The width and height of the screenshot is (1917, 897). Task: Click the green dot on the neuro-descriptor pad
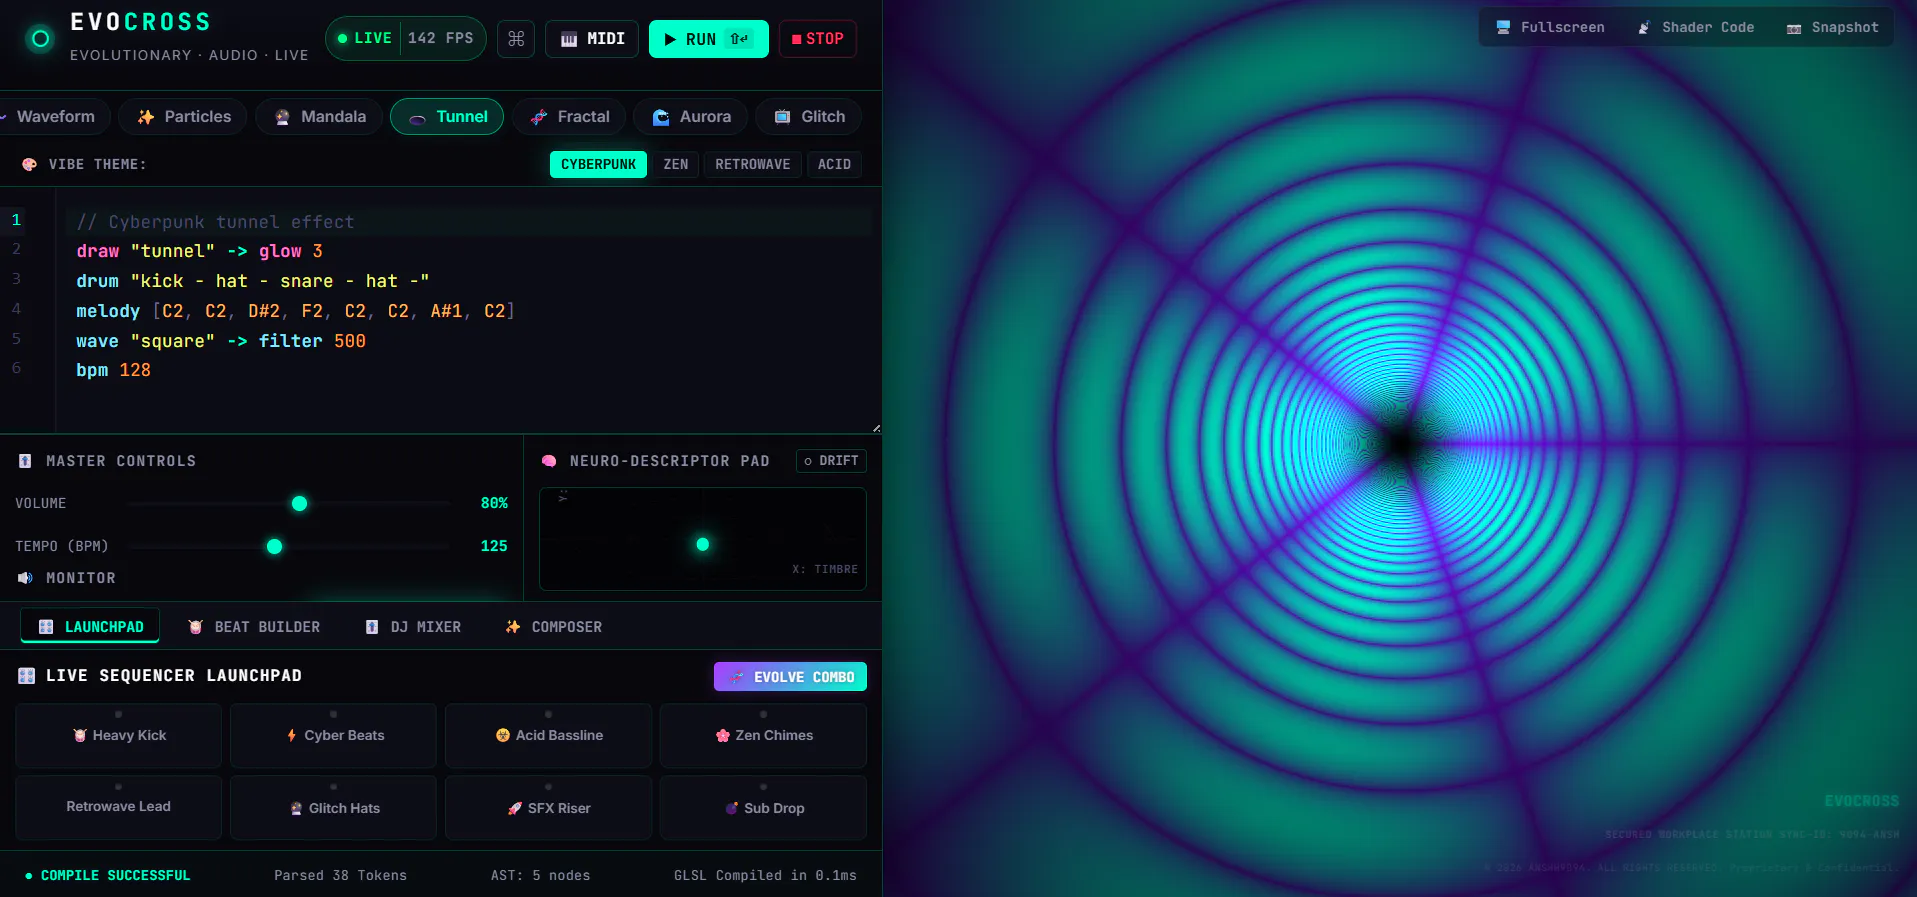coord(703,545)
